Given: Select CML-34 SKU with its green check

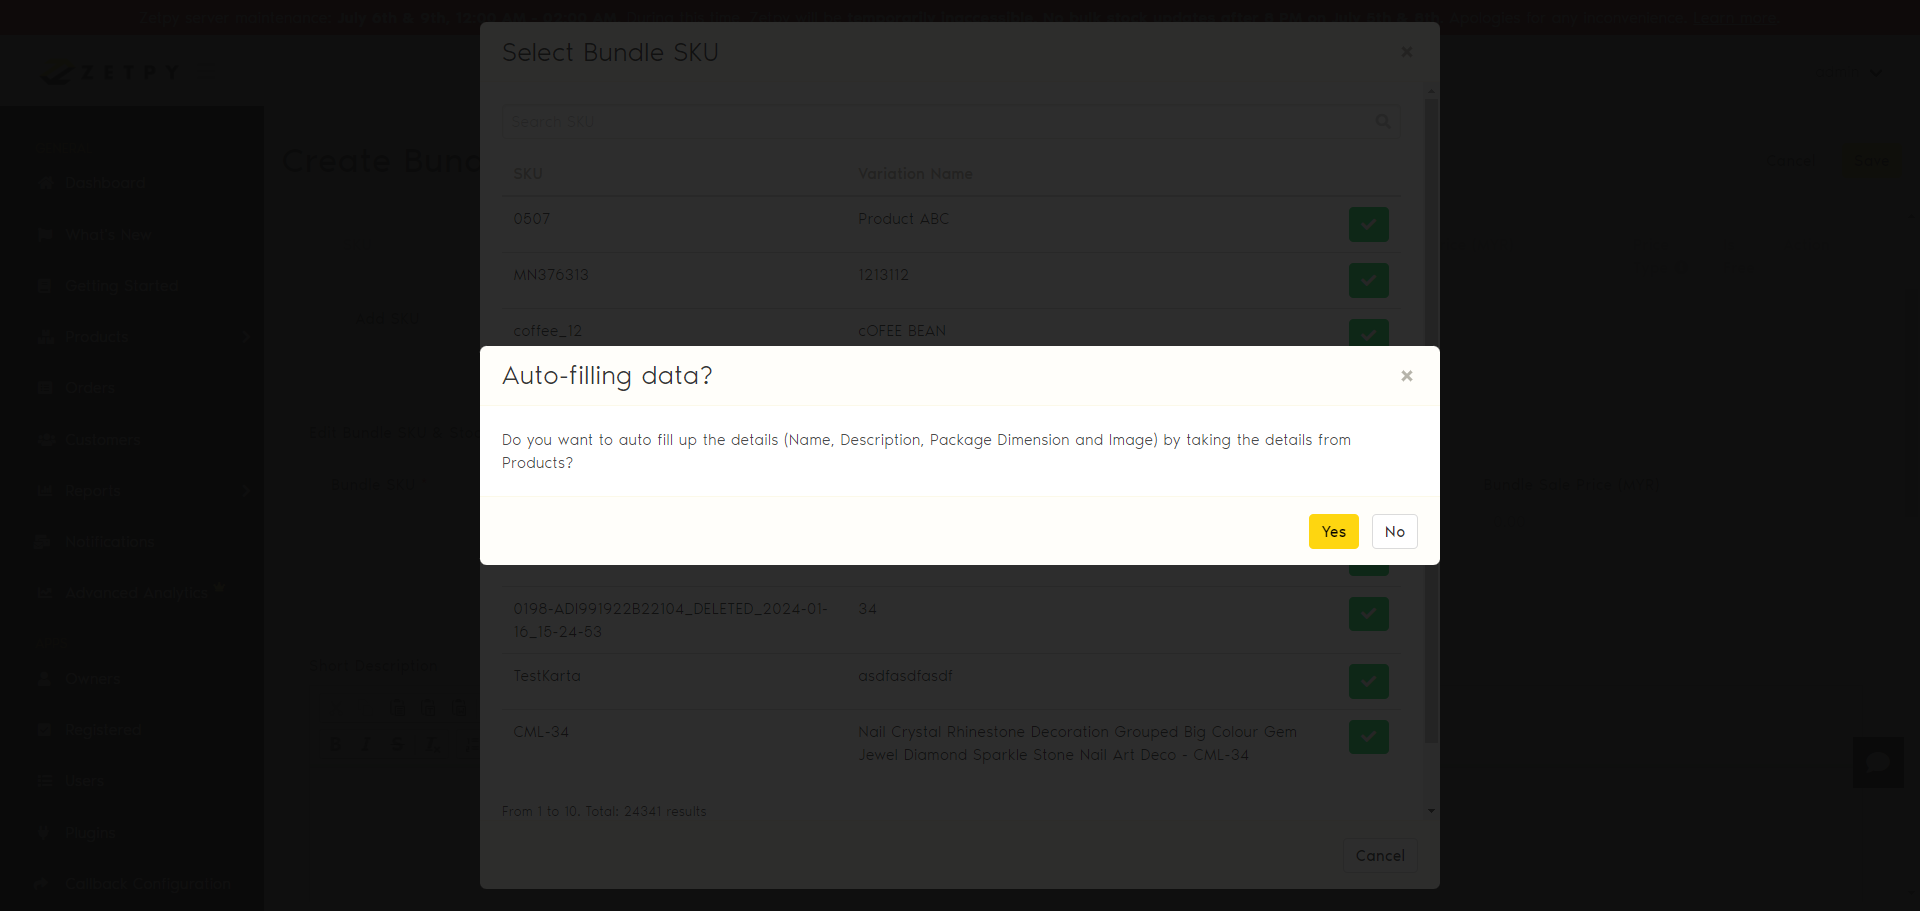Looking at the screenshot, I should pyautogui.click(x=1368, y=737).
